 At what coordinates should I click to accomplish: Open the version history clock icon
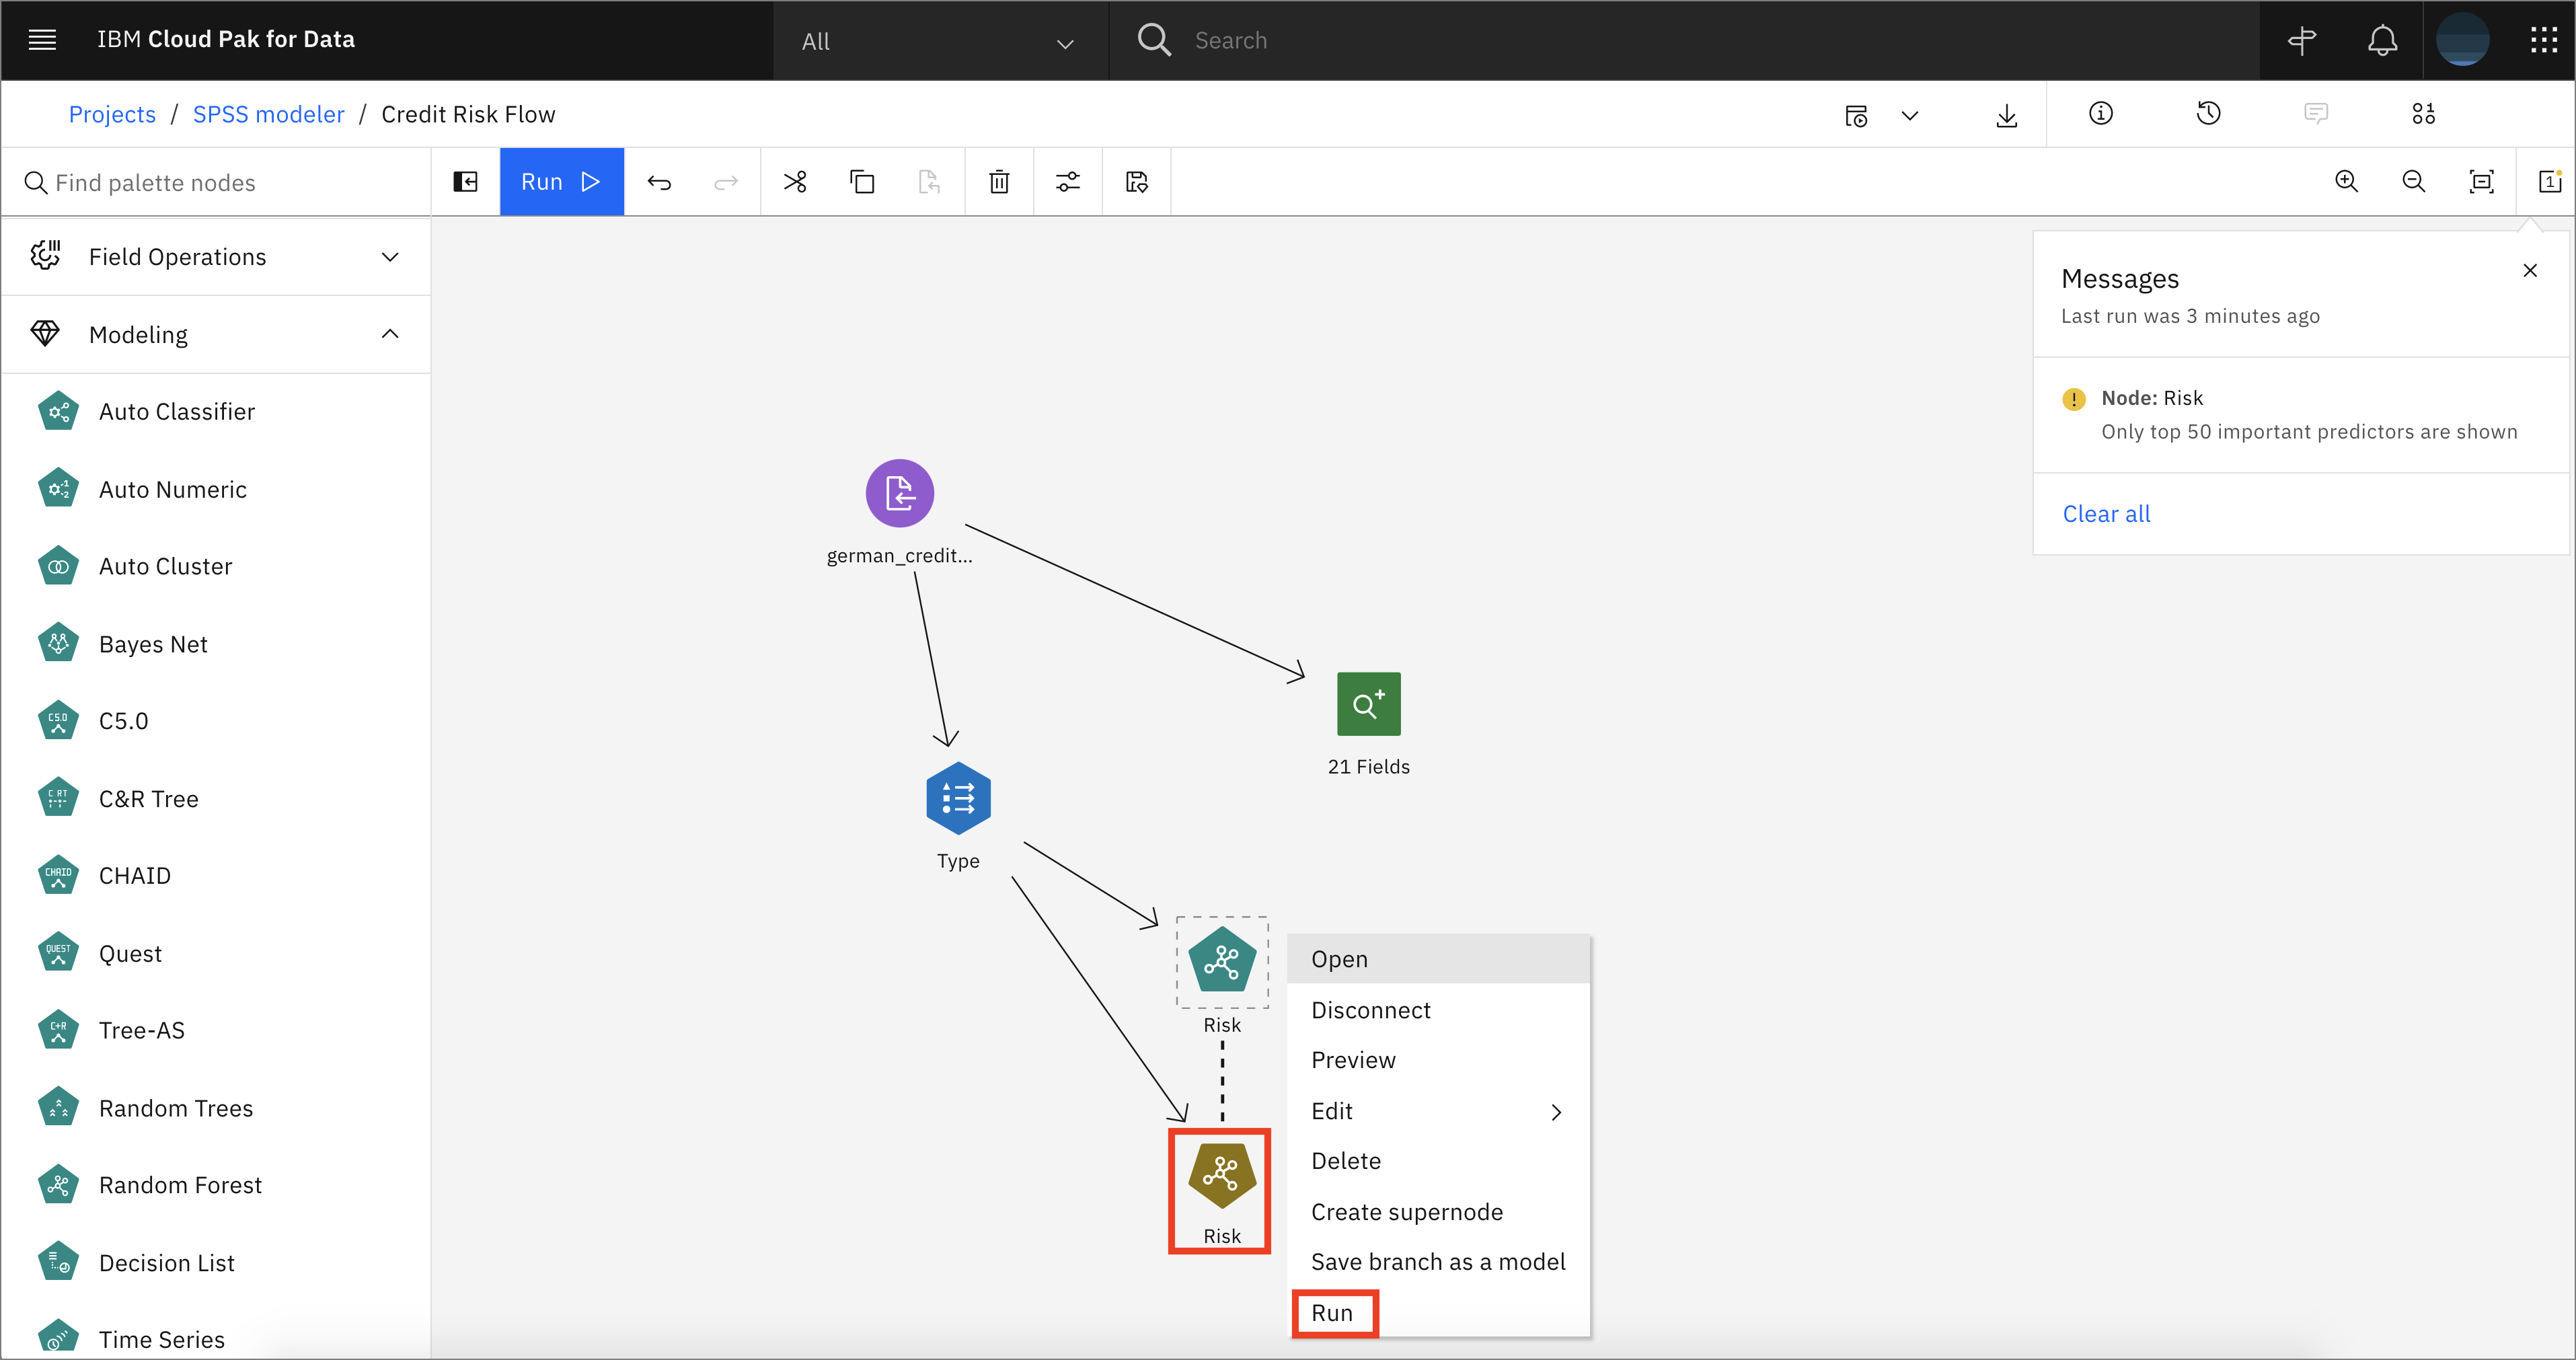coord(2208,114)
